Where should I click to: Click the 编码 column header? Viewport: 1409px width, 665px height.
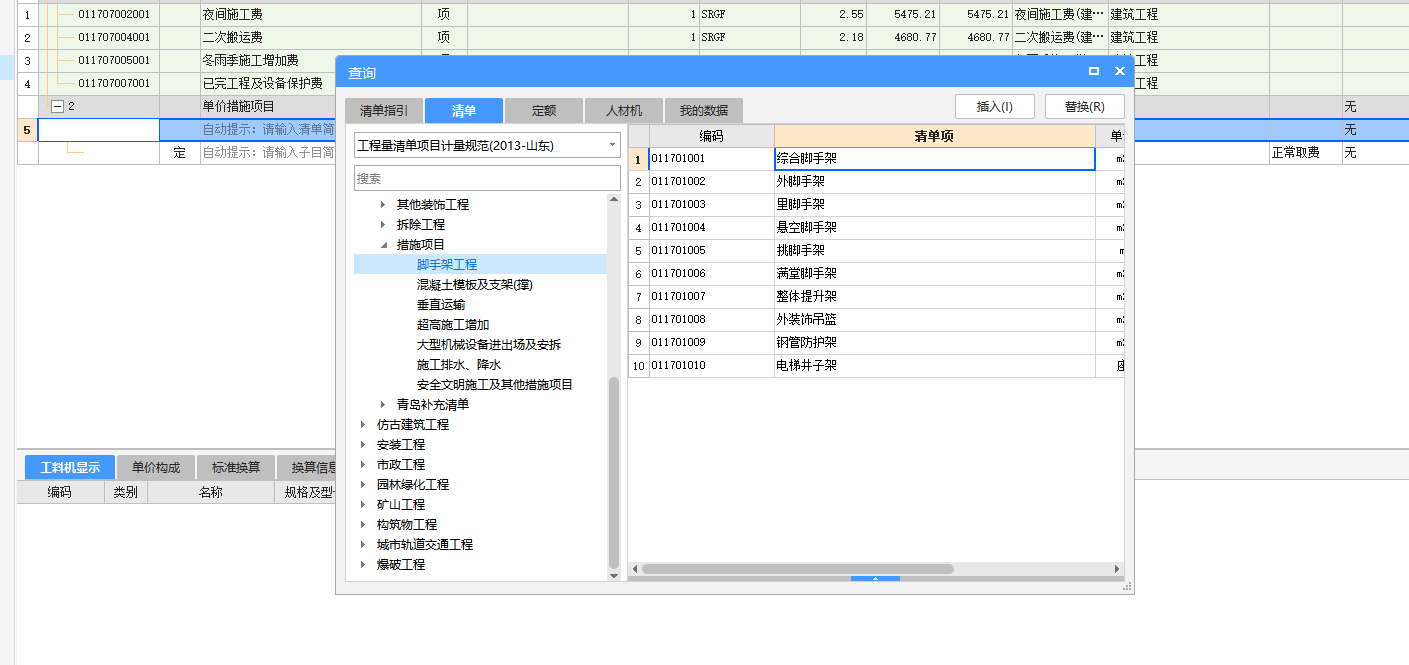711,136
